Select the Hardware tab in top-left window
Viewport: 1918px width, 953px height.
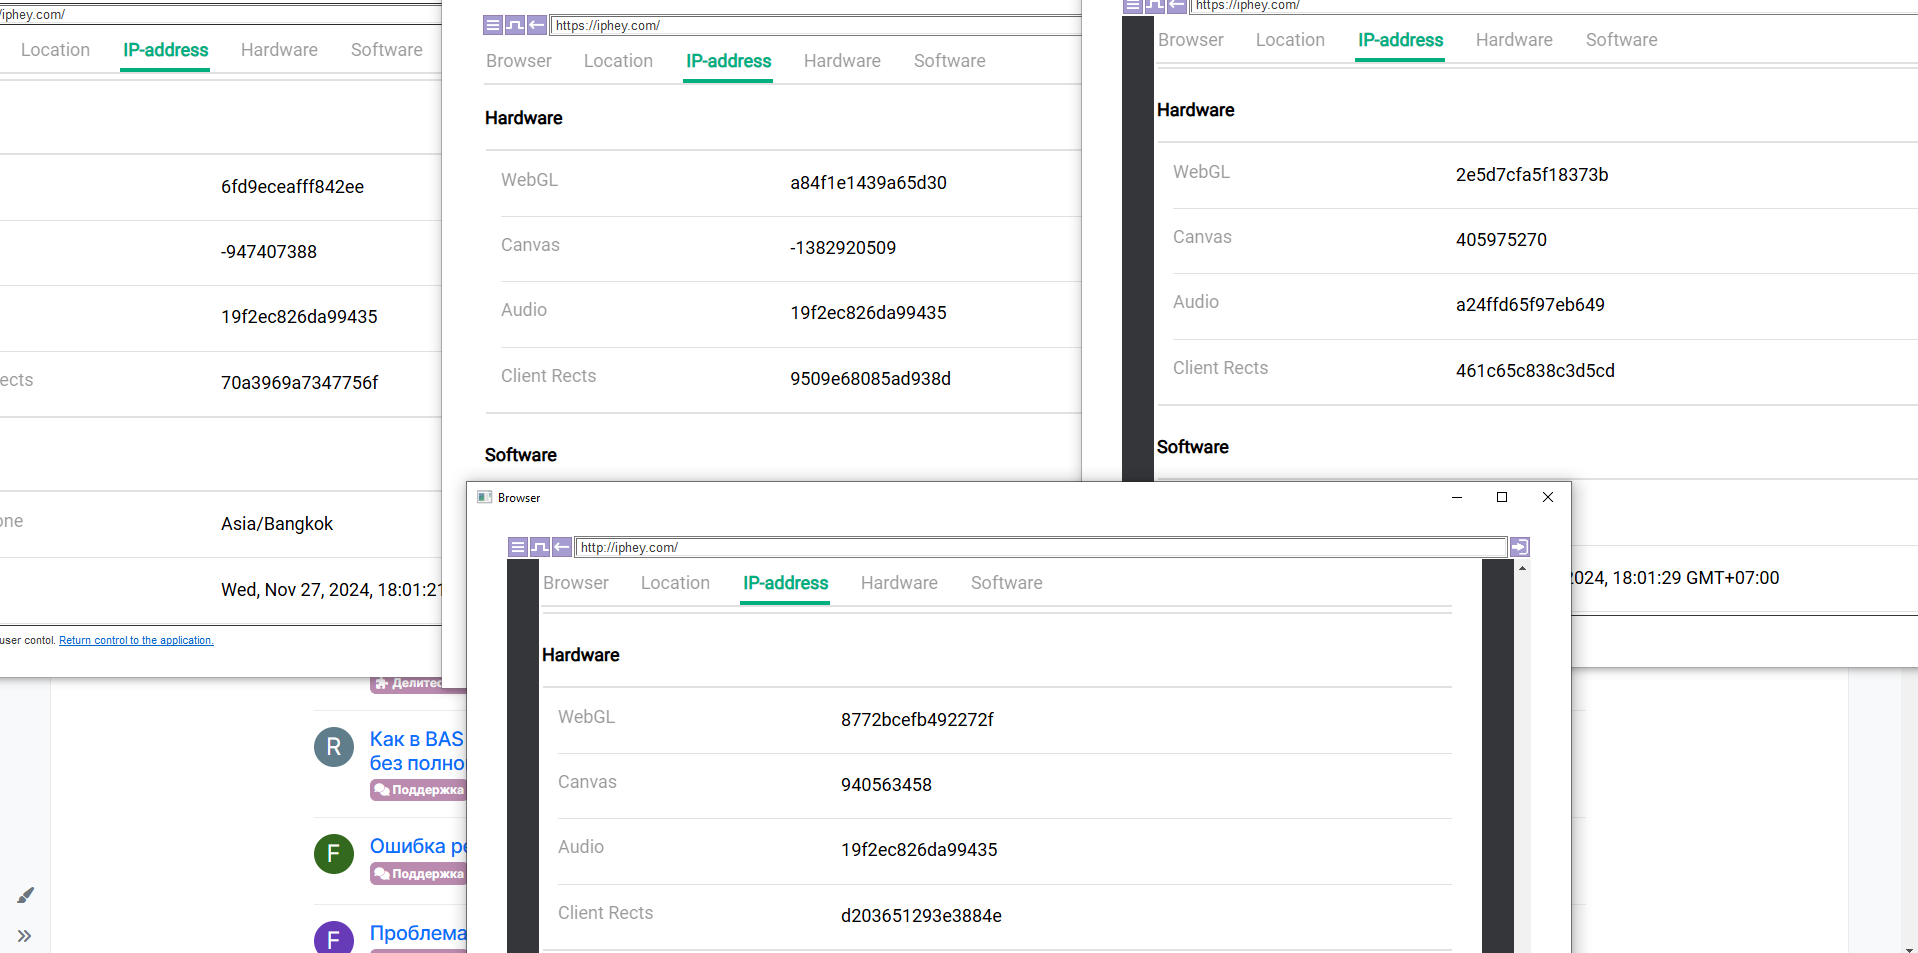tap(279, 50)
